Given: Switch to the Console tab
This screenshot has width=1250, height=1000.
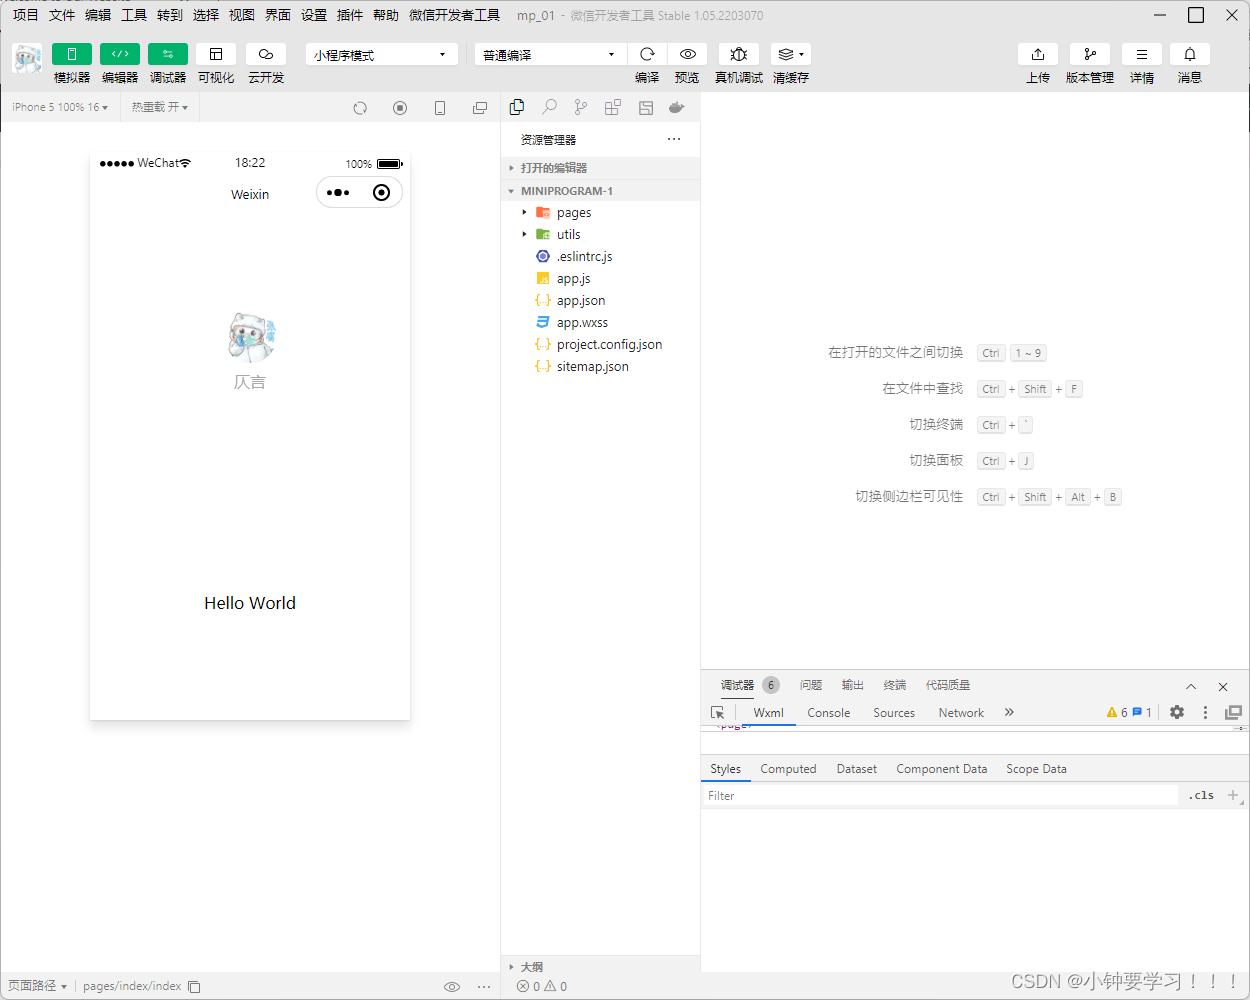Looking at the screenshot, I should pos(828,713).
